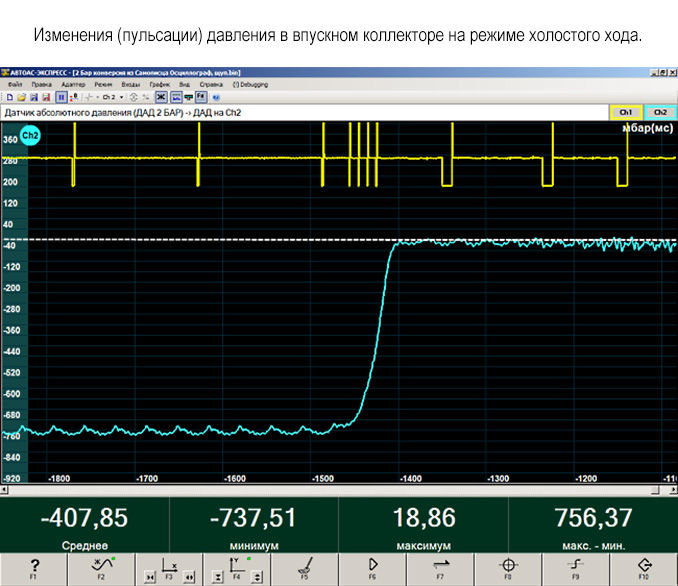The height and width of the screenshot is (586, 678).
Task: Click the crosshair cursor toolbar icon
Action: (89, 97)
